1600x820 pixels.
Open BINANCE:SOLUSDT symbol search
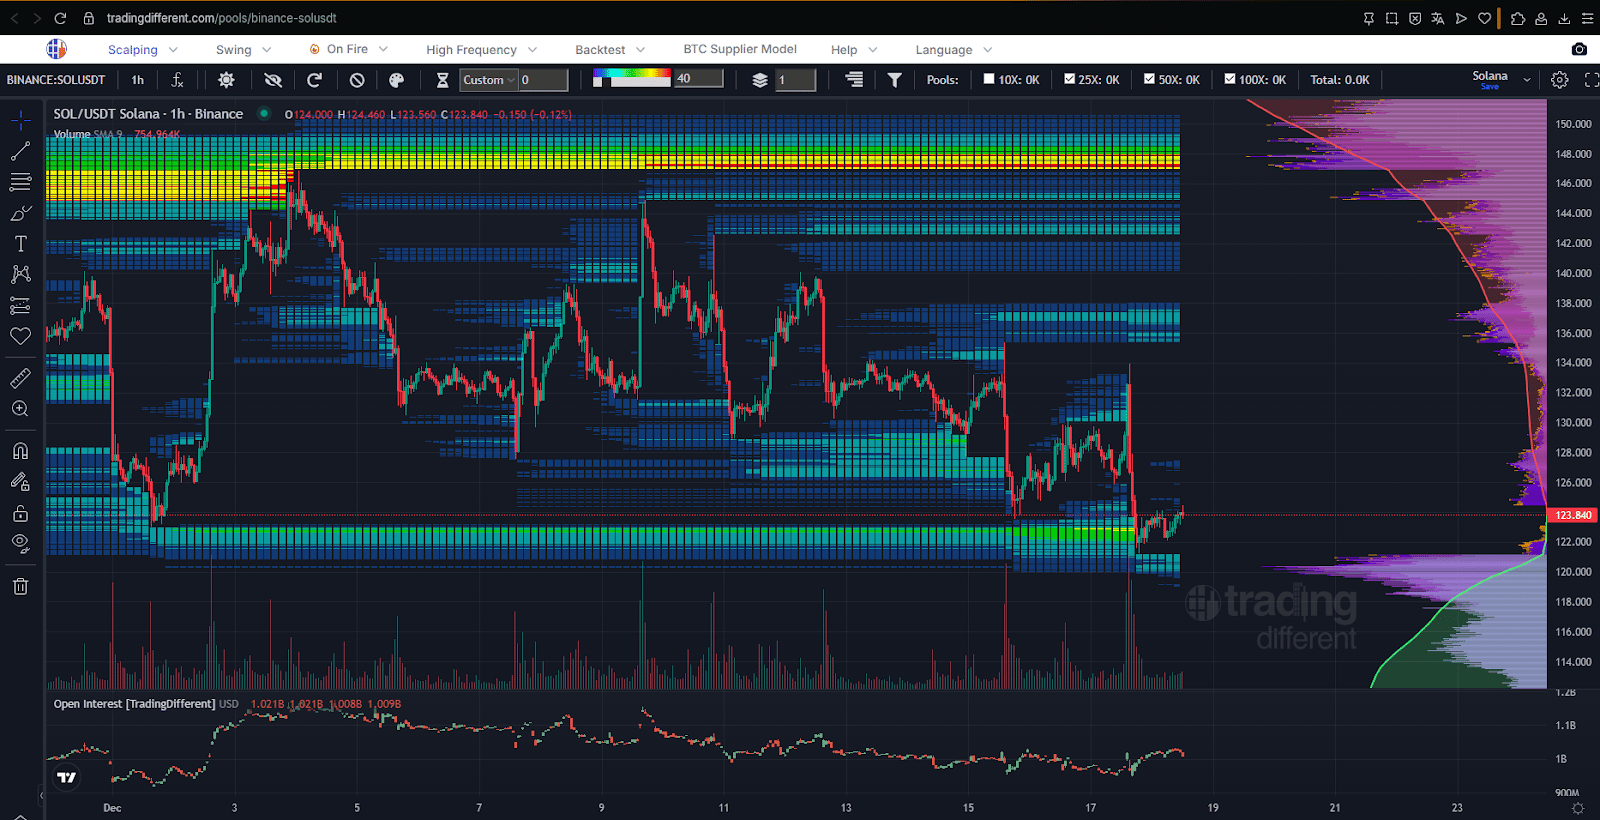[56, 80]
